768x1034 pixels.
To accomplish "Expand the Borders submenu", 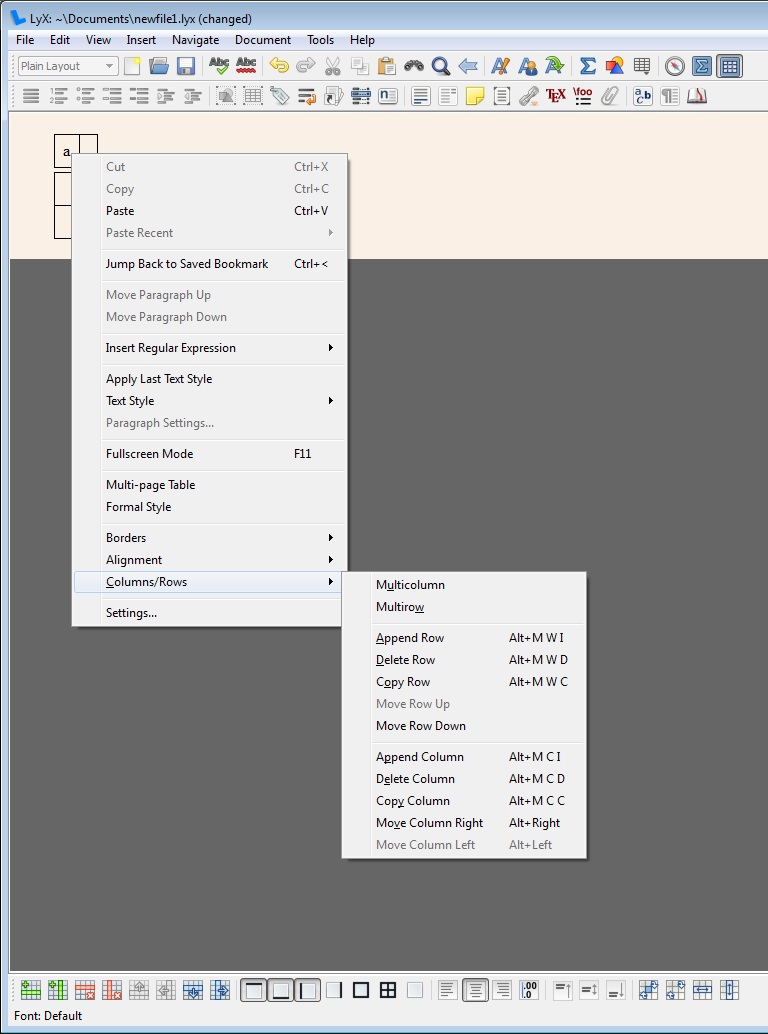I will (209, 537).
